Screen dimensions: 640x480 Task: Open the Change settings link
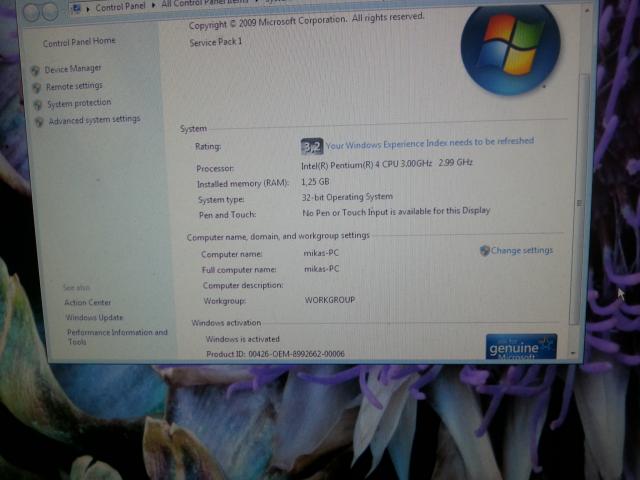click(x=521, y=250)
